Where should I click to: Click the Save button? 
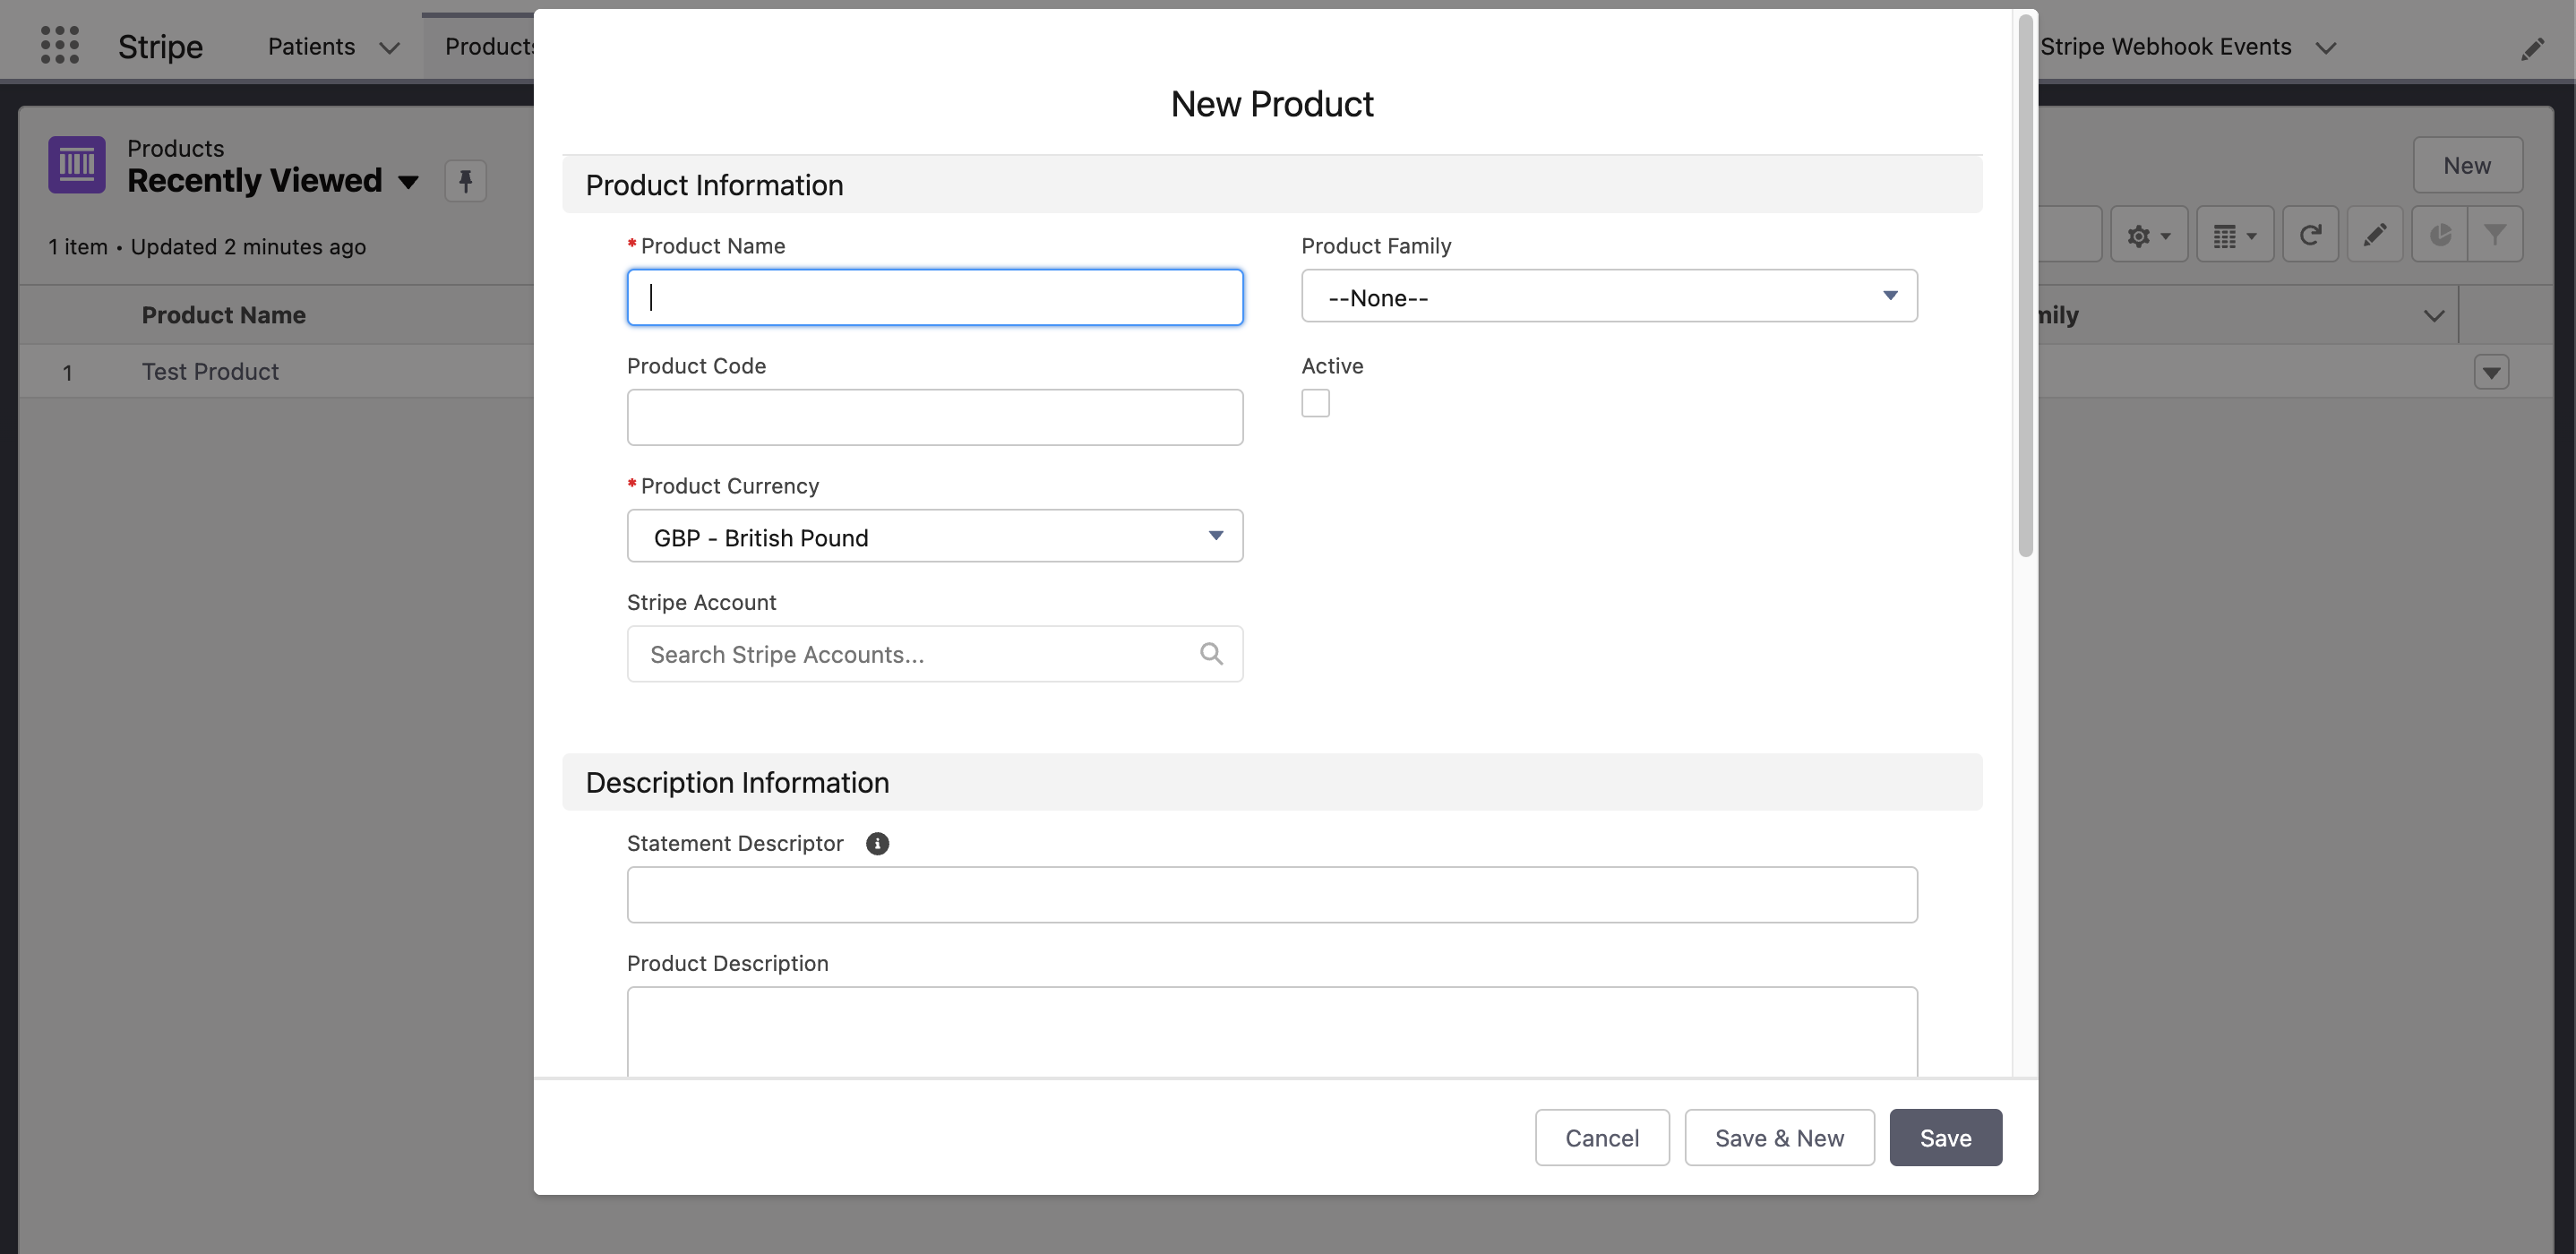pos(1945,1137)
